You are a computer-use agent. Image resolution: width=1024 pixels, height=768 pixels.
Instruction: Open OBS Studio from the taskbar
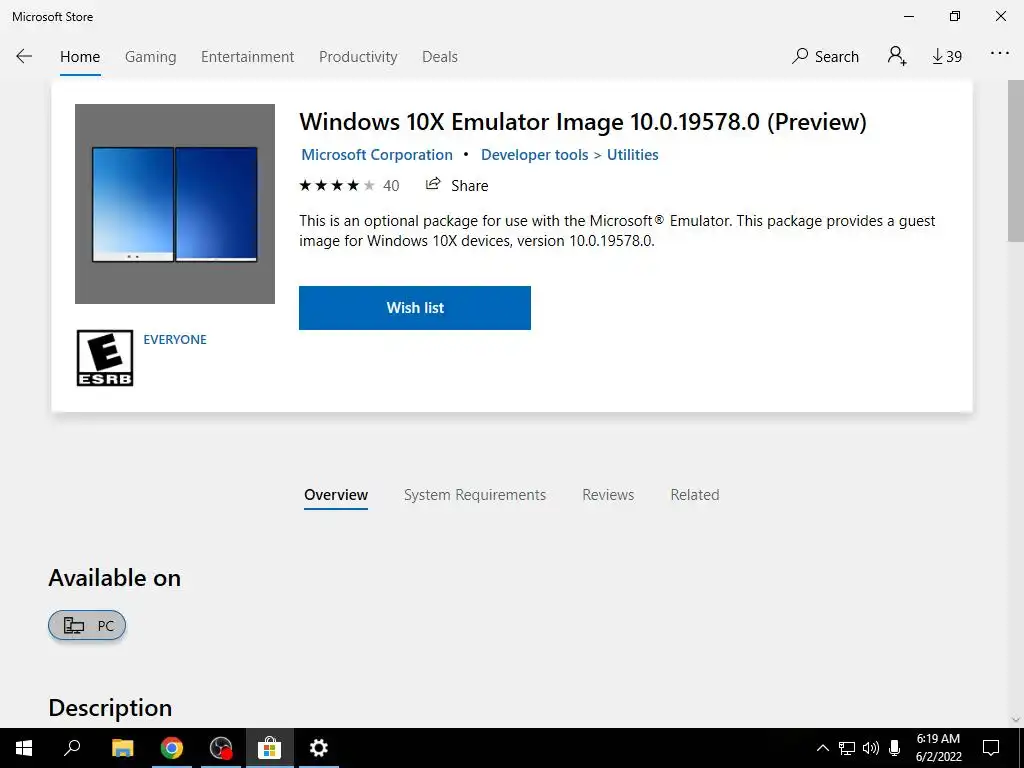(221, 748)
